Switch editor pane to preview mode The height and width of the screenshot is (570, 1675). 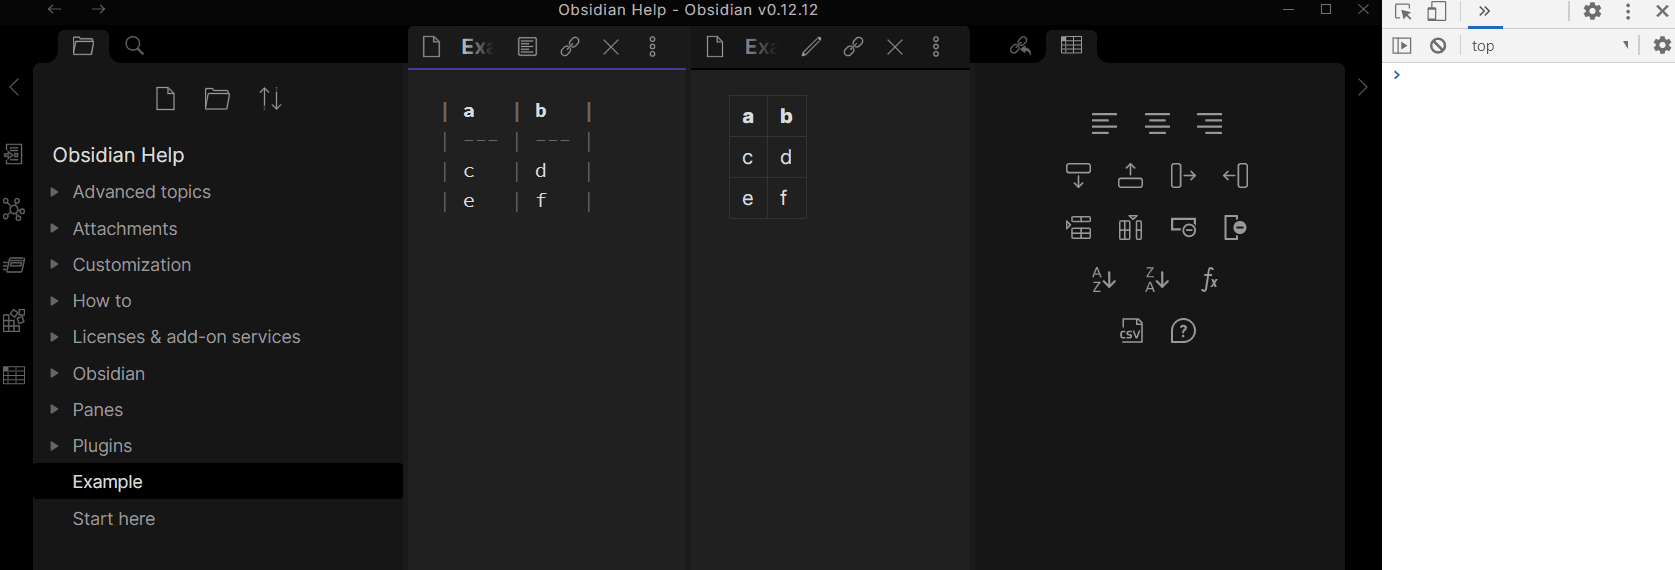pyautogui.click(x=527, y=47)
